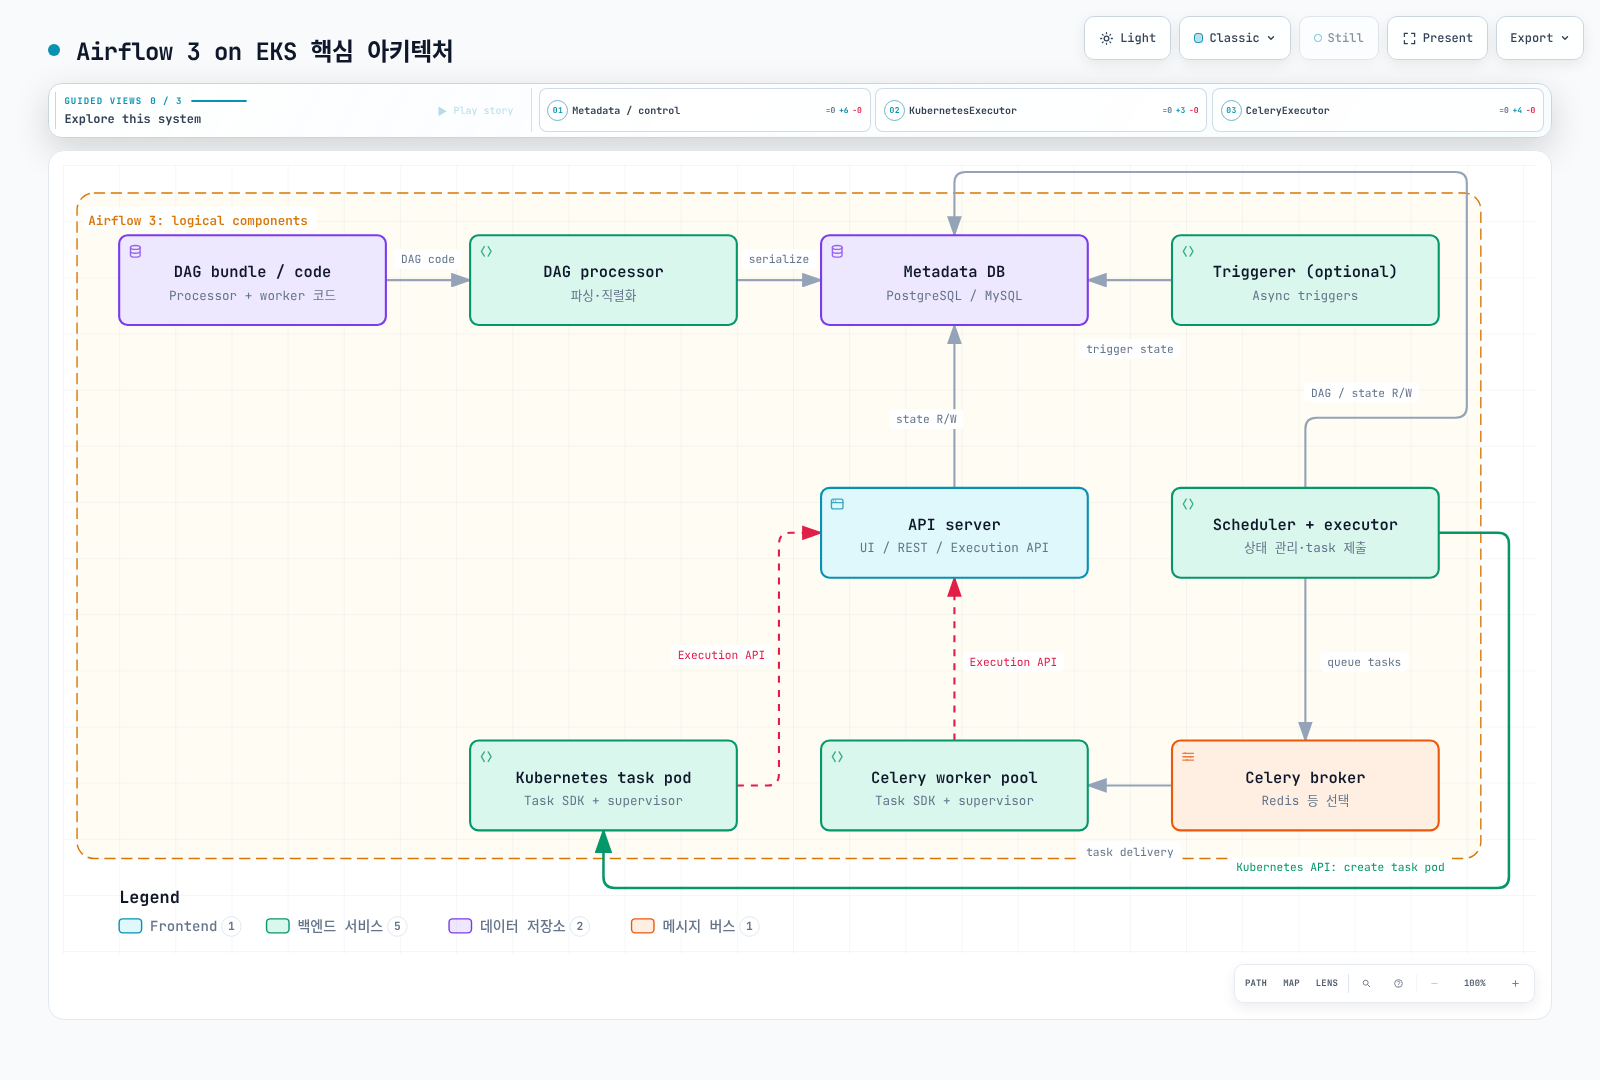Open the Classic style dropdown
The image size is (1600, 1080).
coord(1235,38)
